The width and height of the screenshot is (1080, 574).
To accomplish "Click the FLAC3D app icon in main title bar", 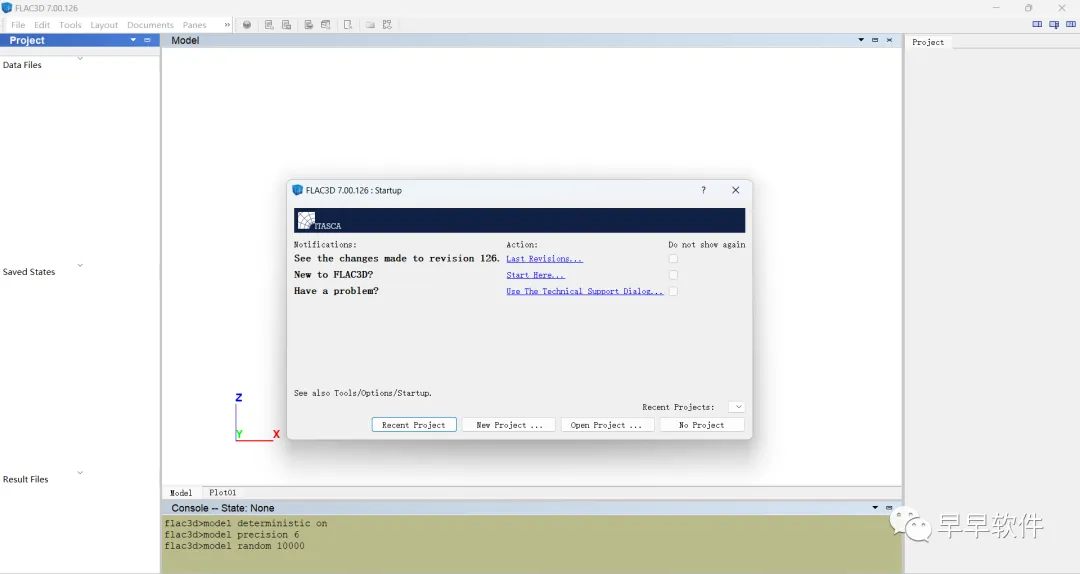I will click(7, 8).
